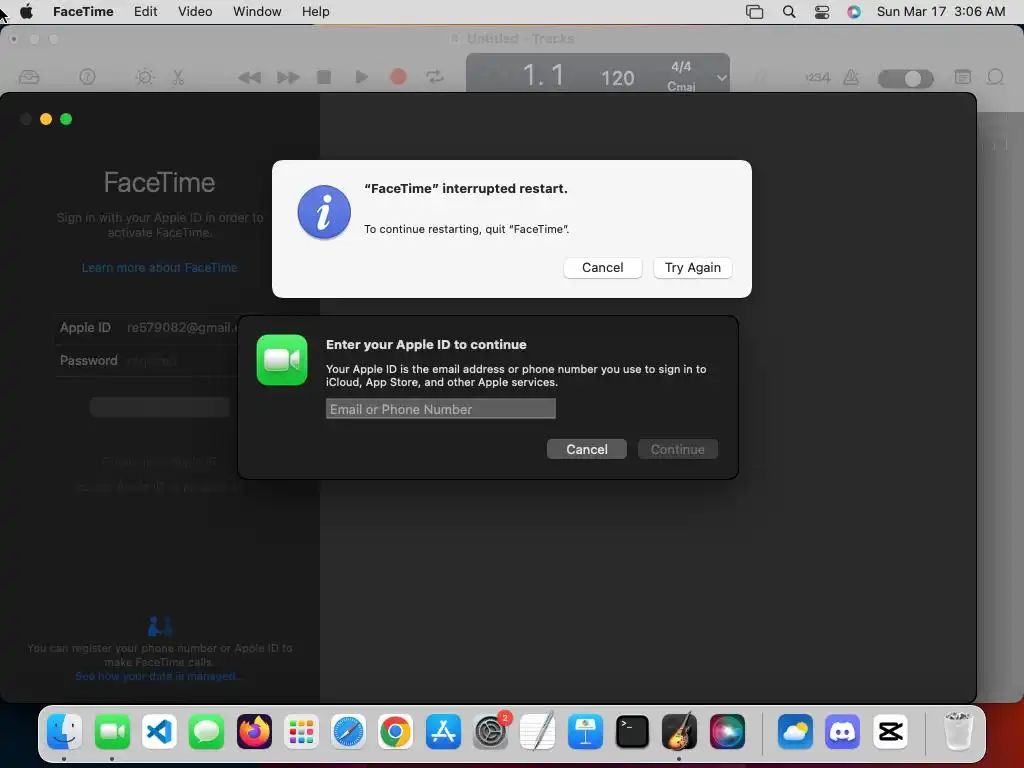This screenshot has width=1024, height=768.
Task: Open Control Center in menu bar
Action: click(822, 12)
